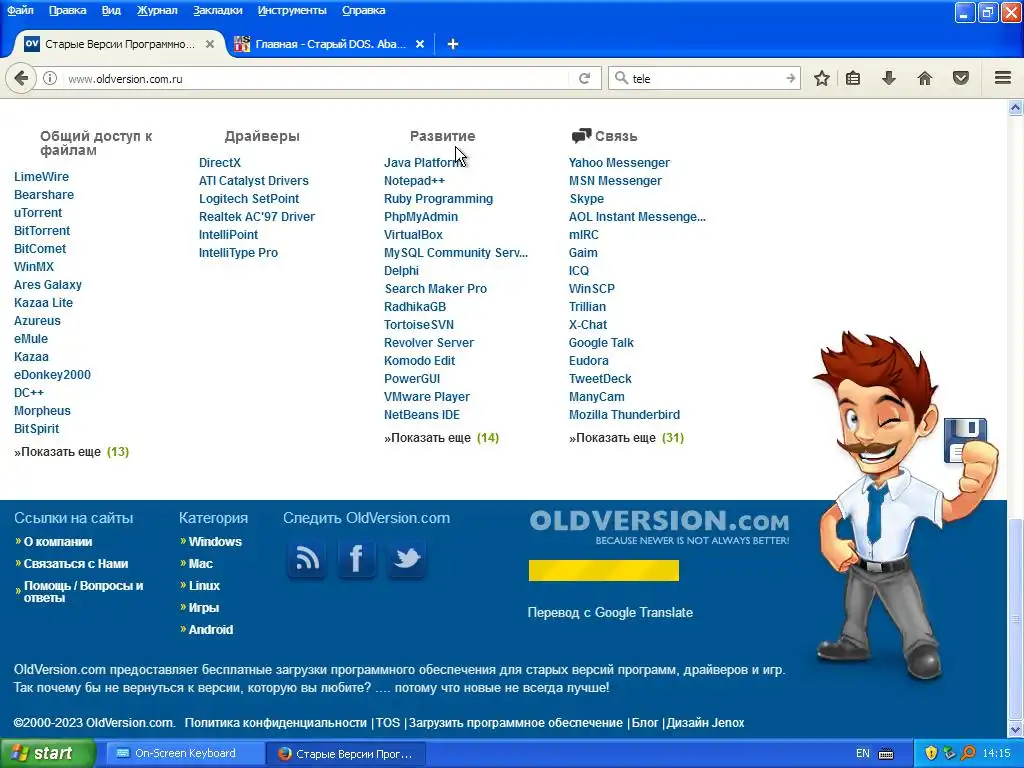Screen dimensions: 1024x768
Task: Close the Старые Версии tab
Action: (x=210, y=44)
